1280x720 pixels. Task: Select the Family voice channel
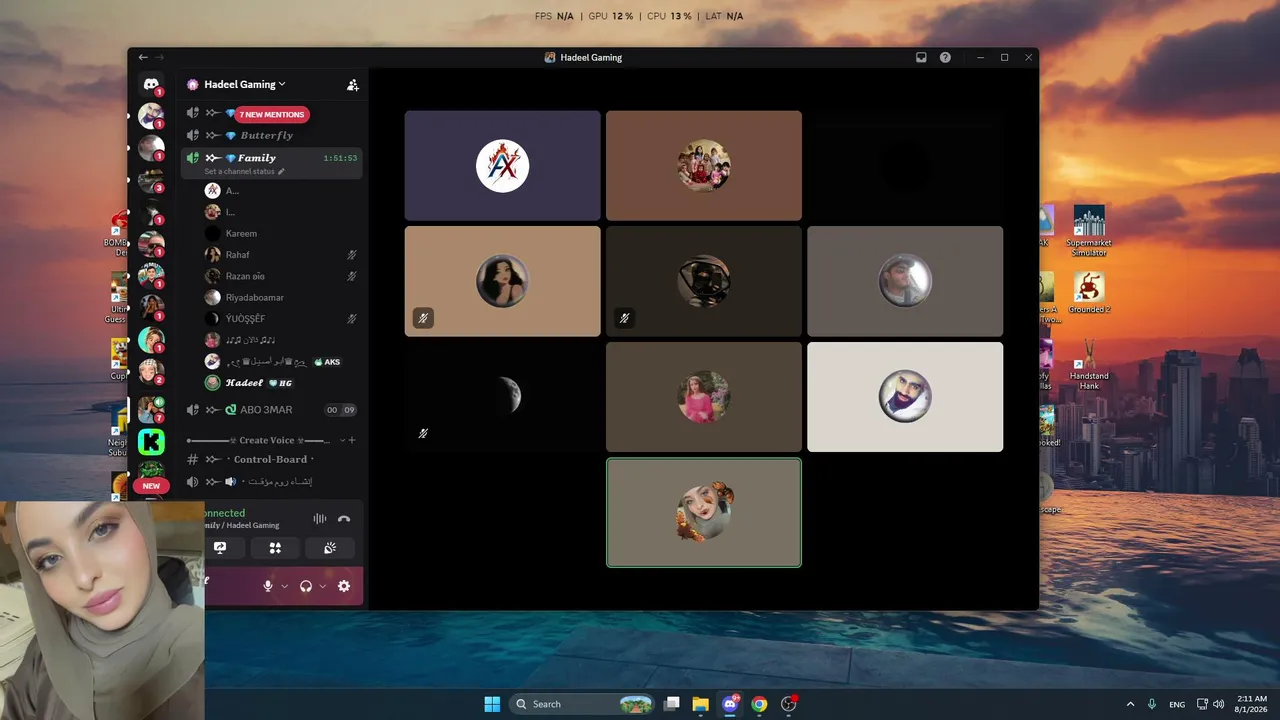coord(271,163)
